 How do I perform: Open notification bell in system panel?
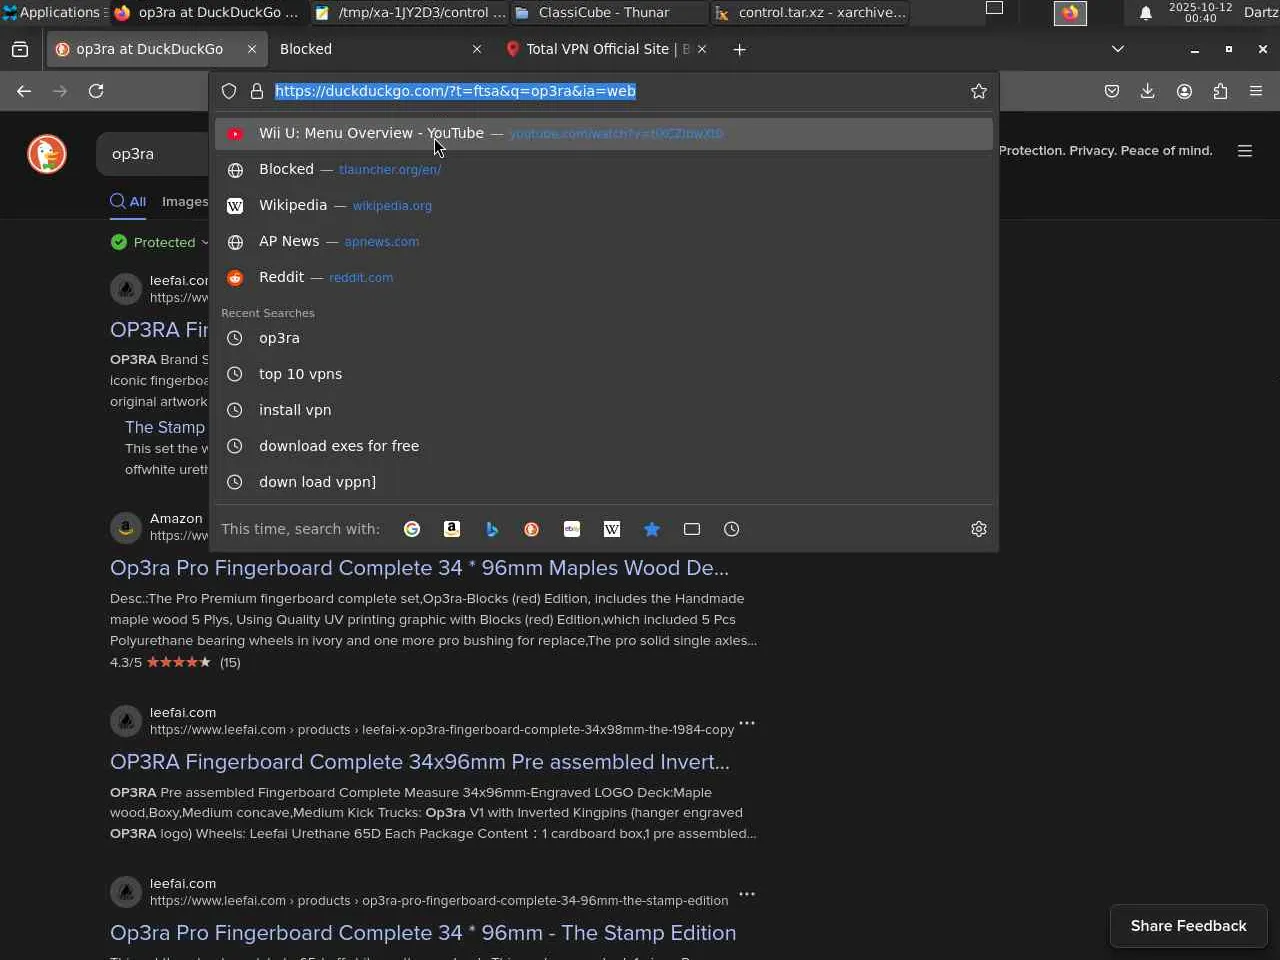pos(1146,13)
